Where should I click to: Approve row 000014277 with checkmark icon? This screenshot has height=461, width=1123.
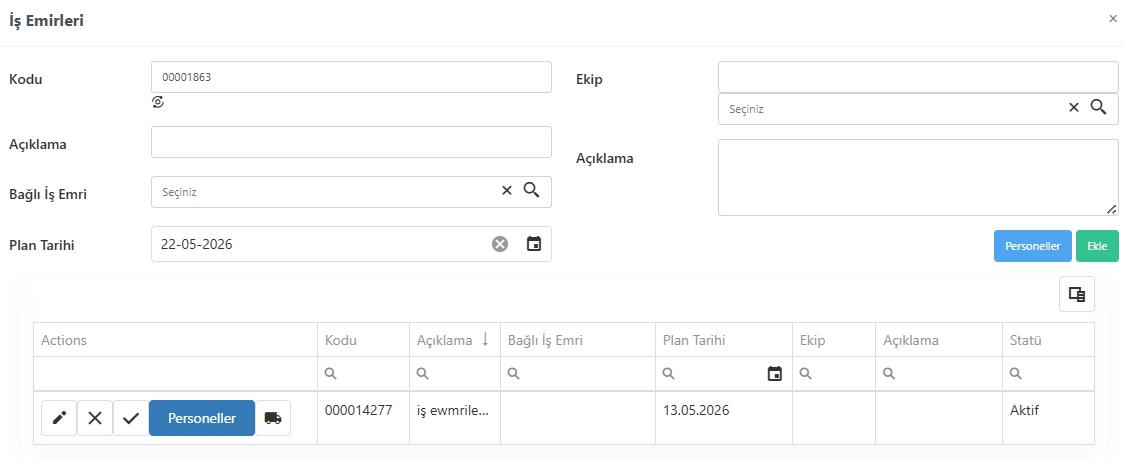tap(130, 418)
